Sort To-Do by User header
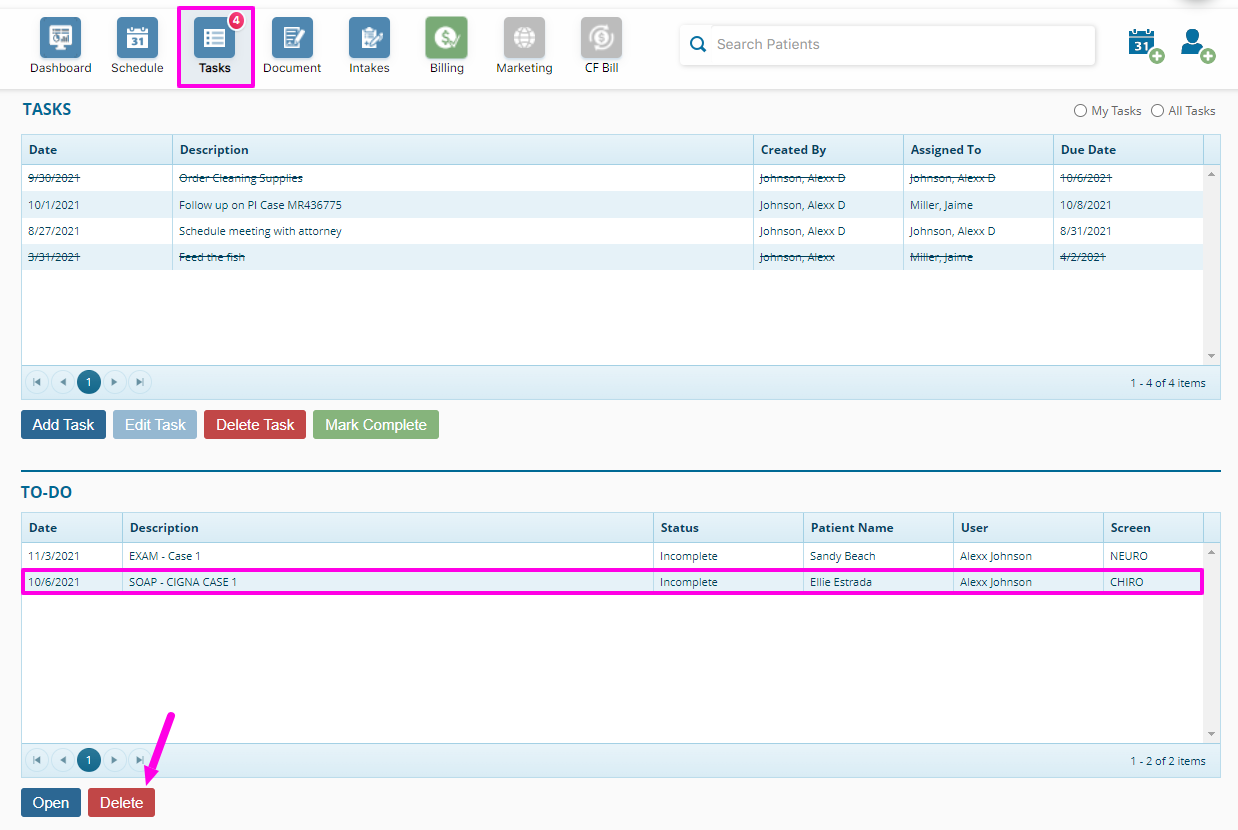This screenshot has height=830, width=1238. coord(1028,528)
